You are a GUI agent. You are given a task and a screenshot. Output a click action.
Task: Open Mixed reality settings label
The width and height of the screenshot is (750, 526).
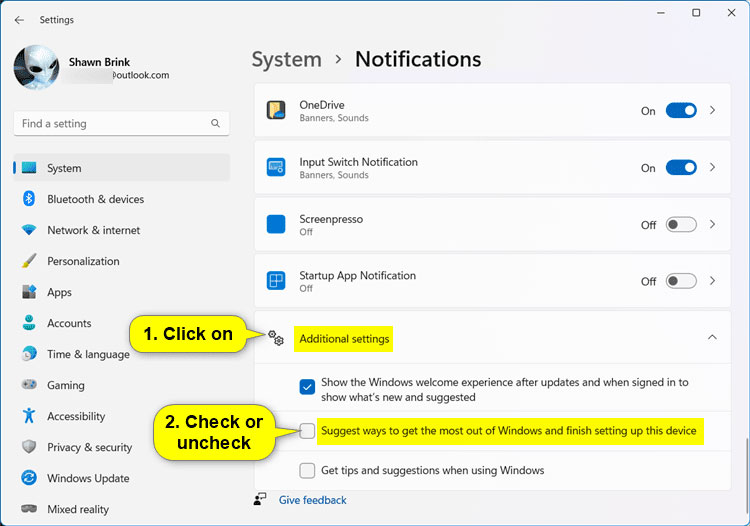coord(78,509)
